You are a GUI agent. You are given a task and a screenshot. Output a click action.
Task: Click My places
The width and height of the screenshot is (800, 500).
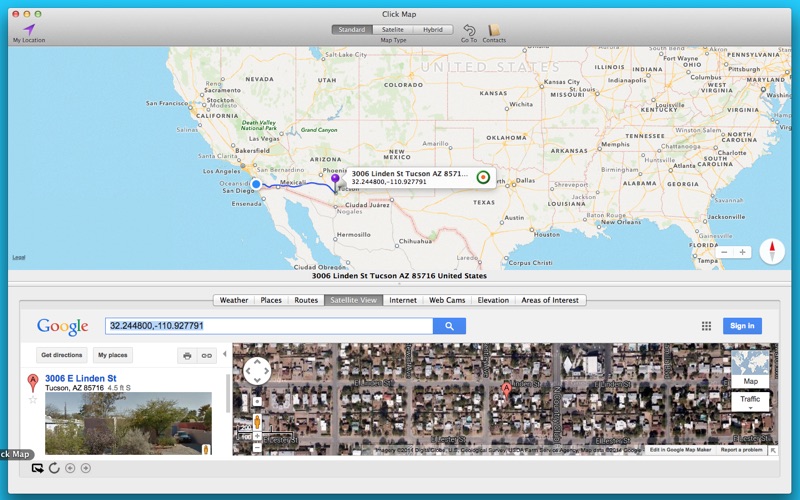(x=113, y=355)
